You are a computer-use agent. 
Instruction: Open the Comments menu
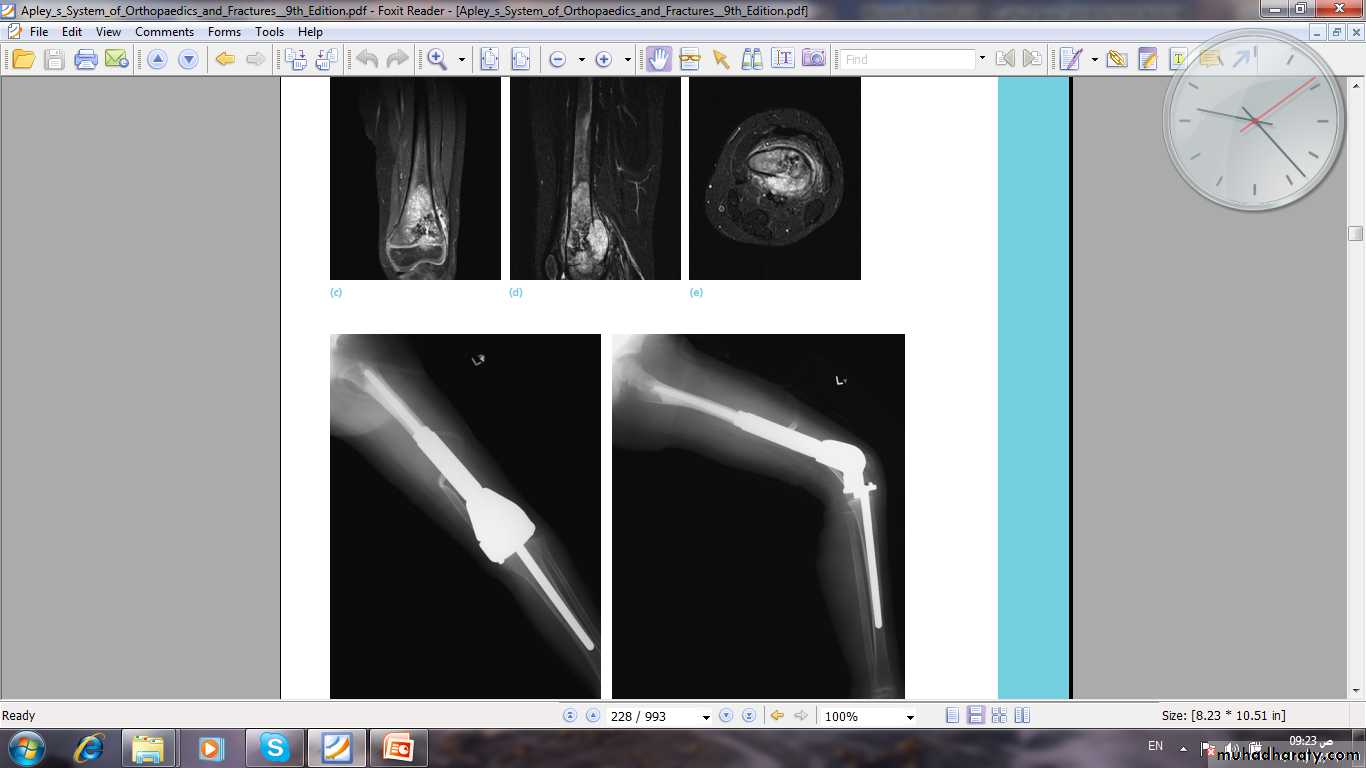[x=164, y=32]
